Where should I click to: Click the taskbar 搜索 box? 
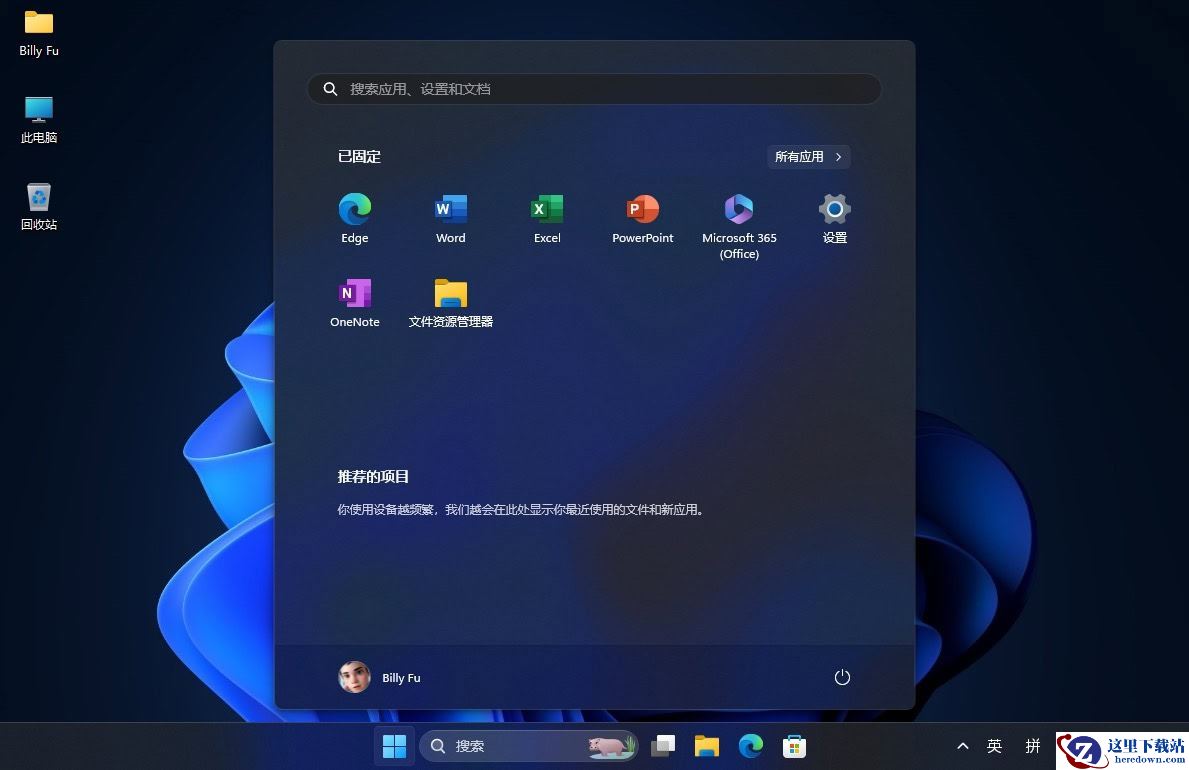[x=529, y=746]
